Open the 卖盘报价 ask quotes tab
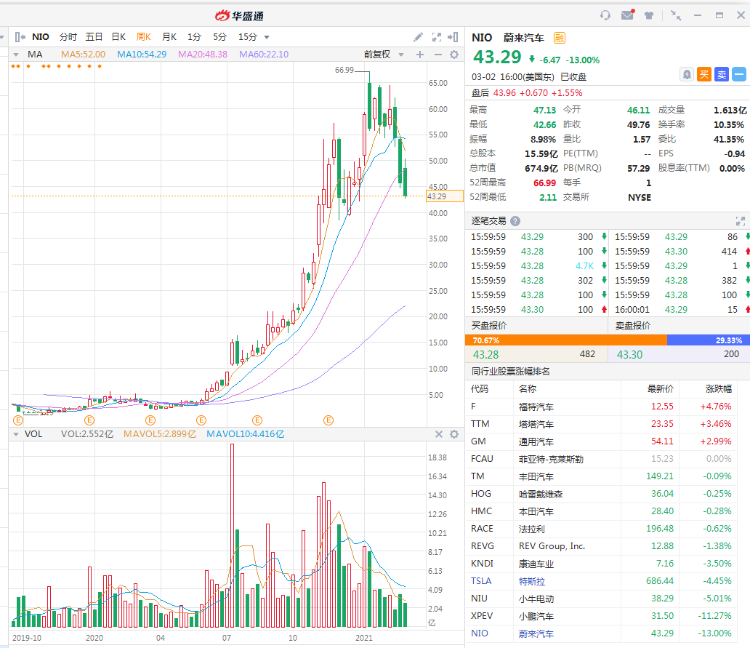This screenshot has width=750, height=648. coord(632,326)
